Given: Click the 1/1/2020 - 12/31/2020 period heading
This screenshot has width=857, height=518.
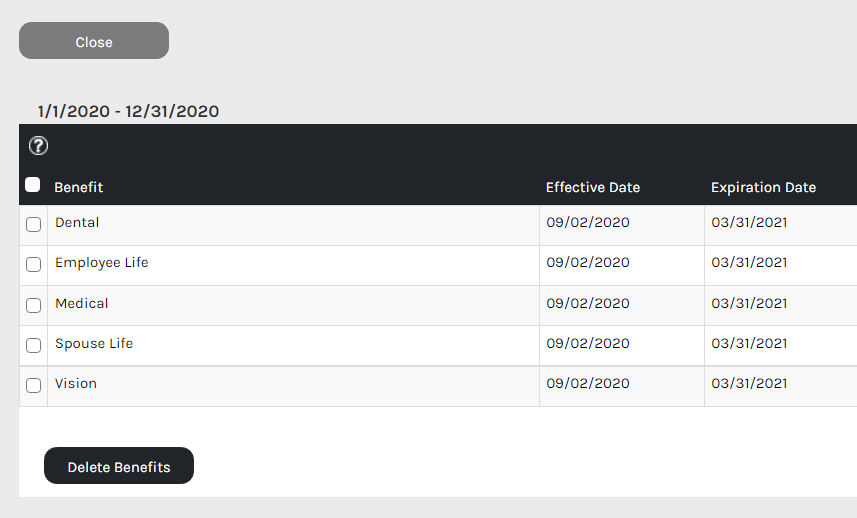Looking at the screenshot, I should (x=128, y=111).
